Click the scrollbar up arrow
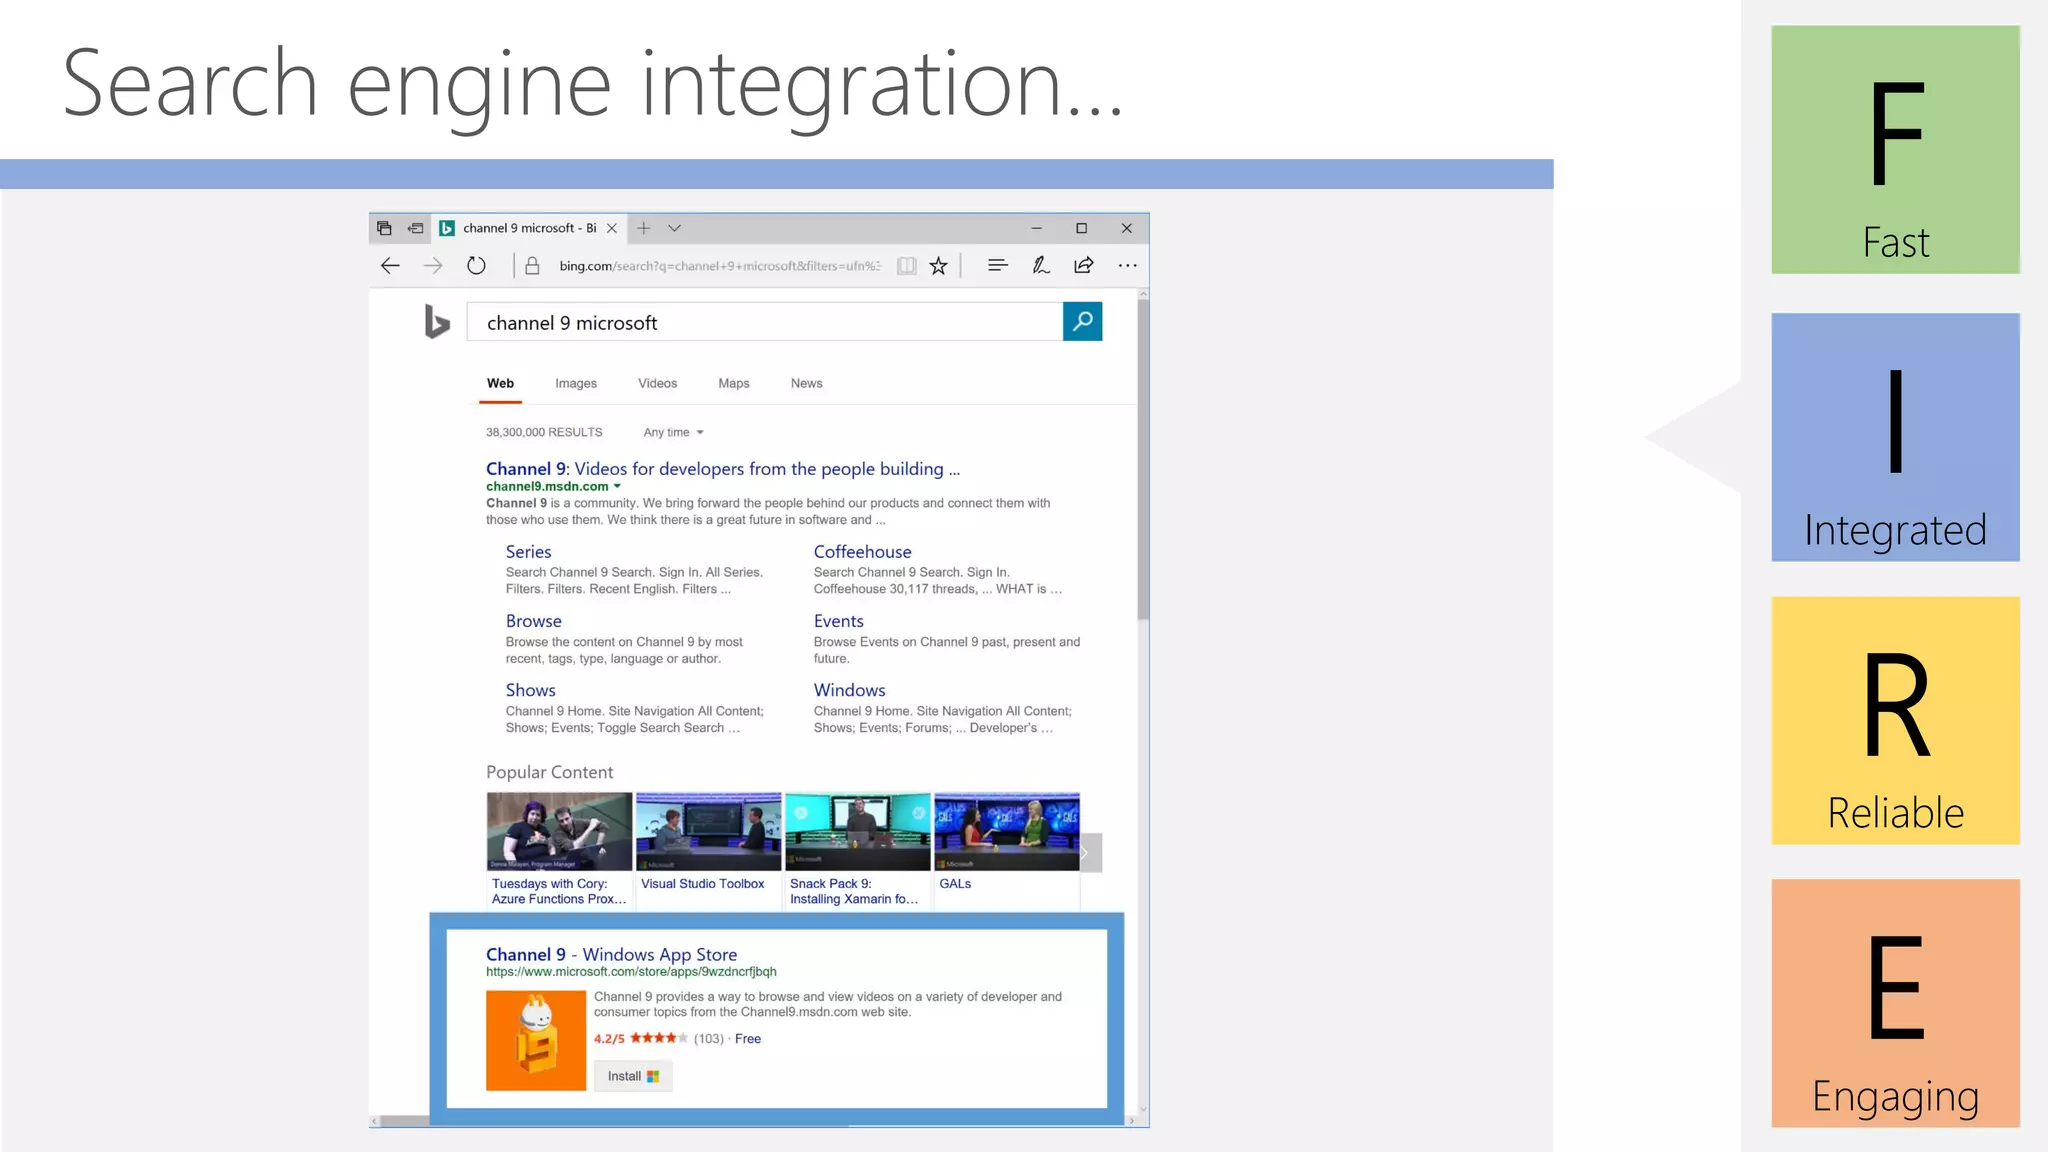Screen dimensions: 2048x1152 [x=1143, y=294]
